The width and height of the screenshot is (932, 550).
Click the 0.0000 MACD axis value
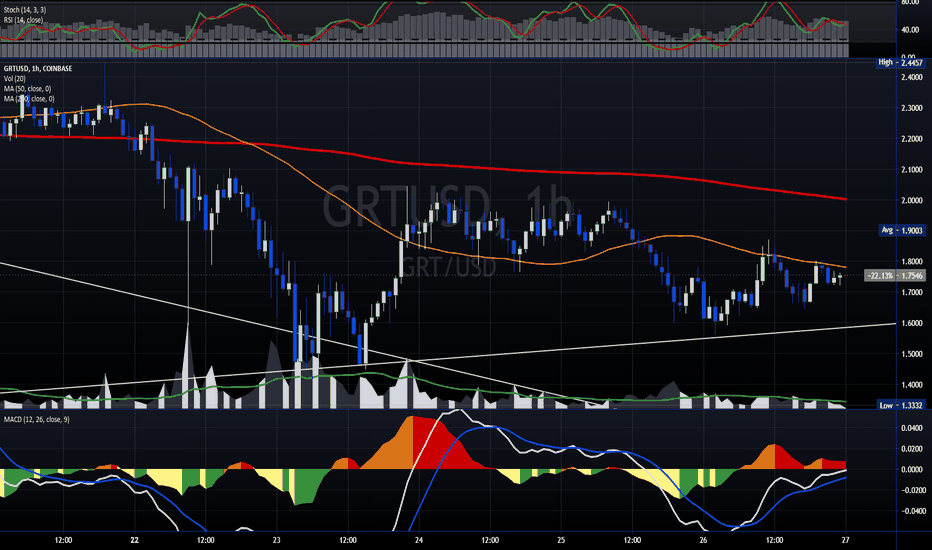[x=912, y=470]
